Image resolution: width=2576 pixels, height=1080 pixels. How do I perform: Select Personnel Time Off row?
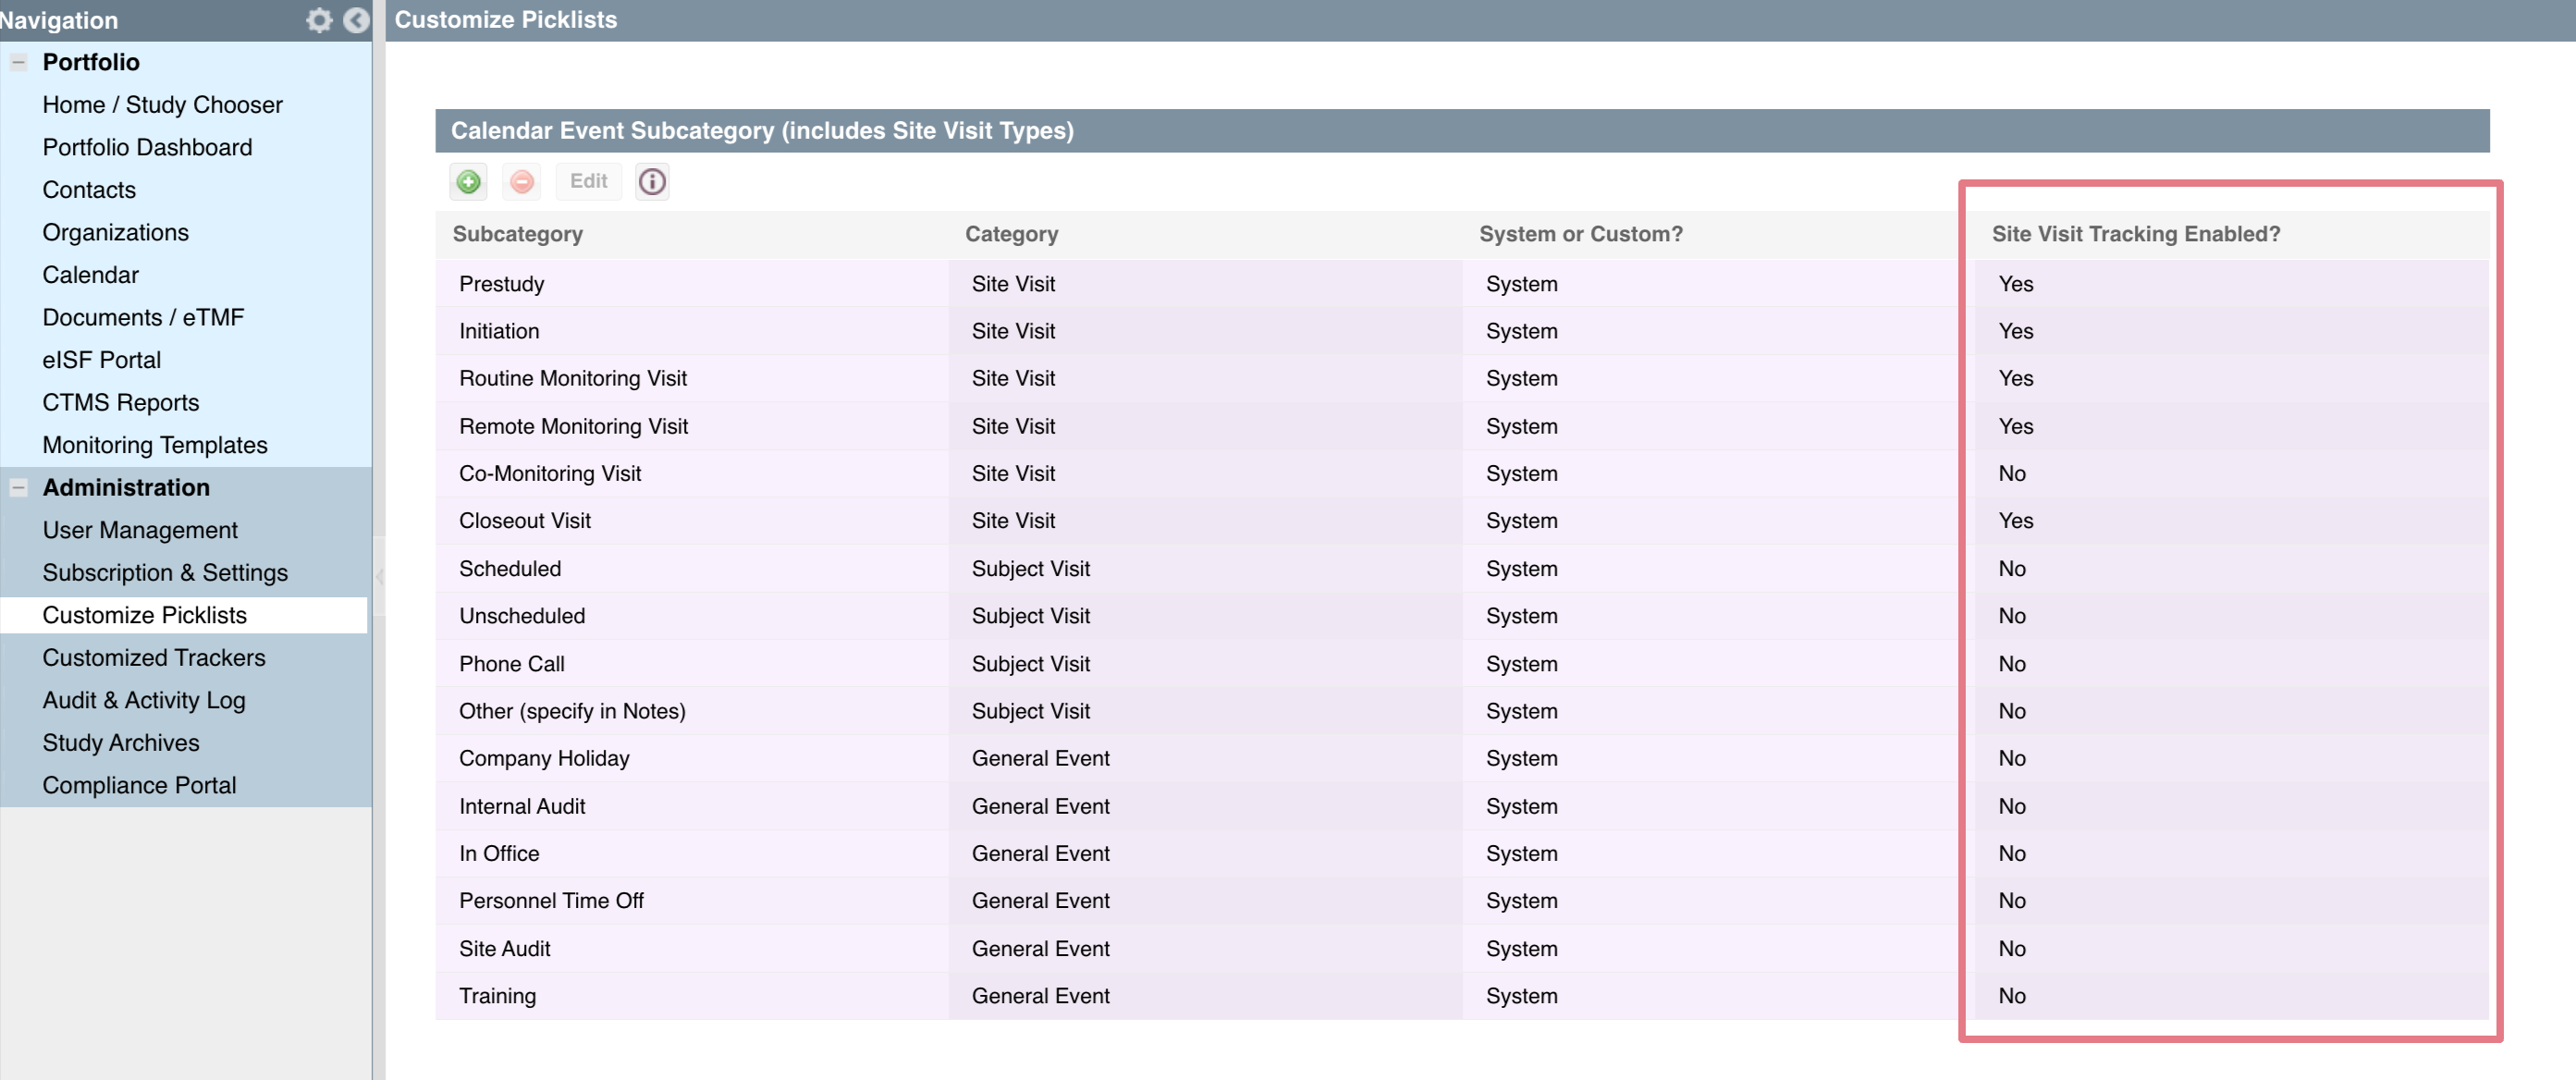click(x=1462, y=901)
